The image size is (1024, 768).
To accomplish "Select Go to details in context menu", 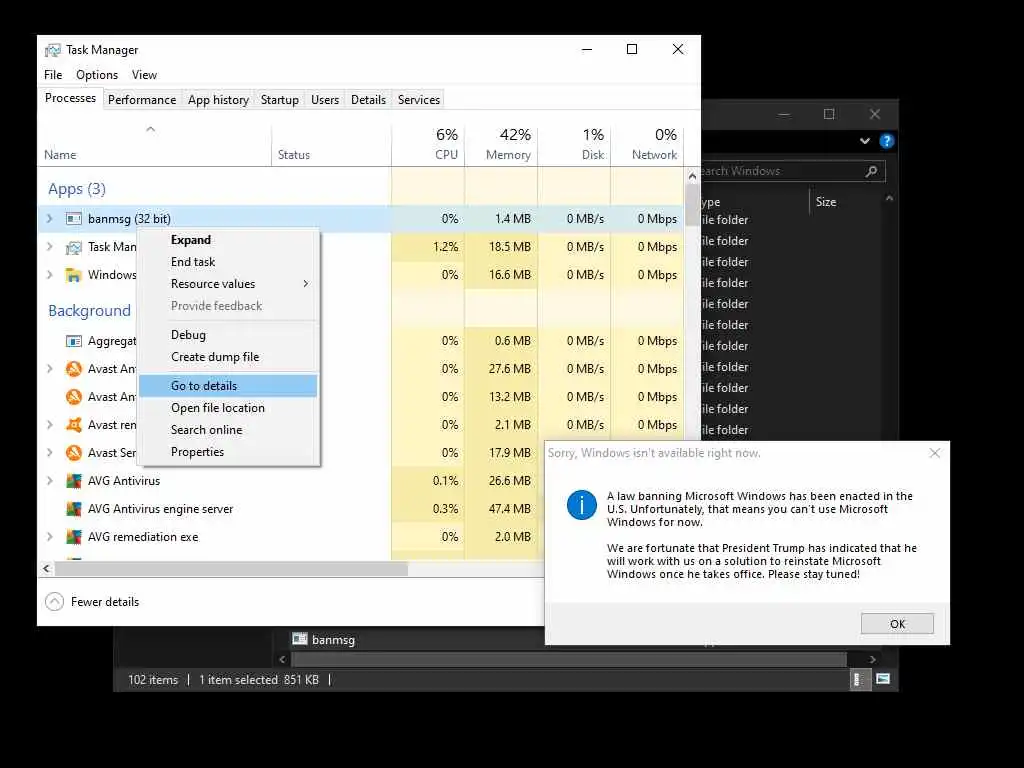I will click(229, 386).
